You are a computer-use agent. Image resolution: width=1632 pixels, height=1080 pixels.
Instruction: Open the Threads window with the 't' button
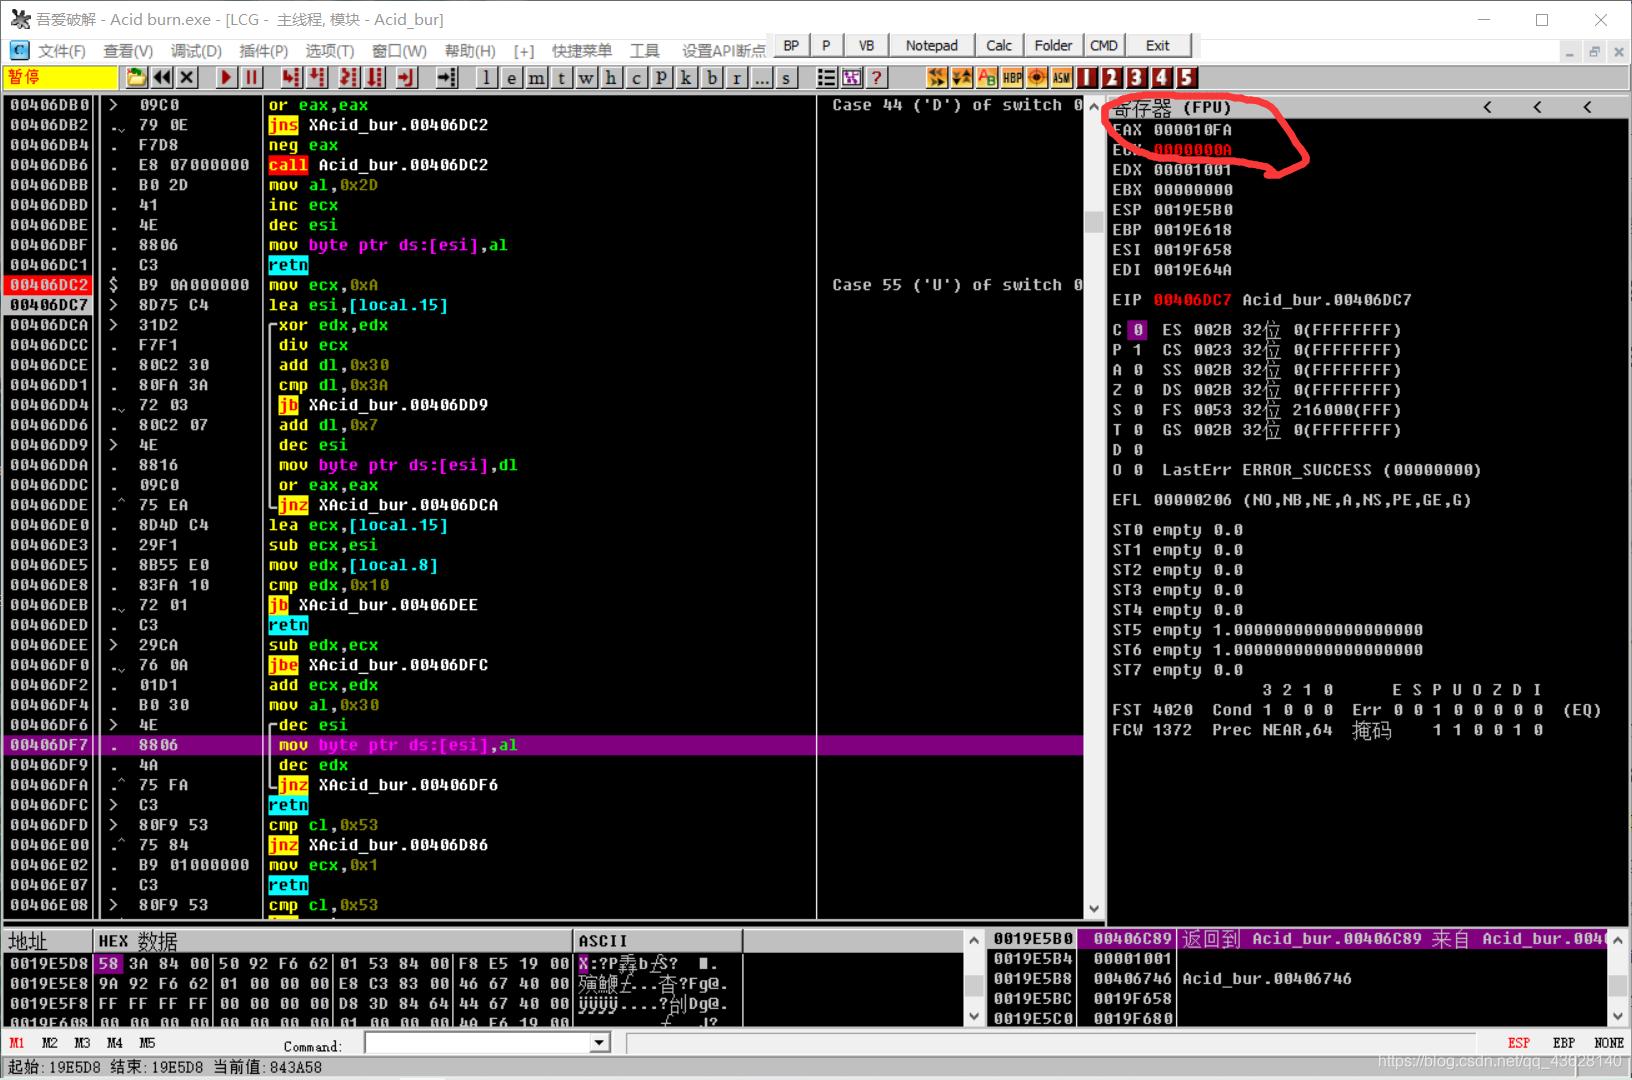pyautogui.click(x=561, y=77)
